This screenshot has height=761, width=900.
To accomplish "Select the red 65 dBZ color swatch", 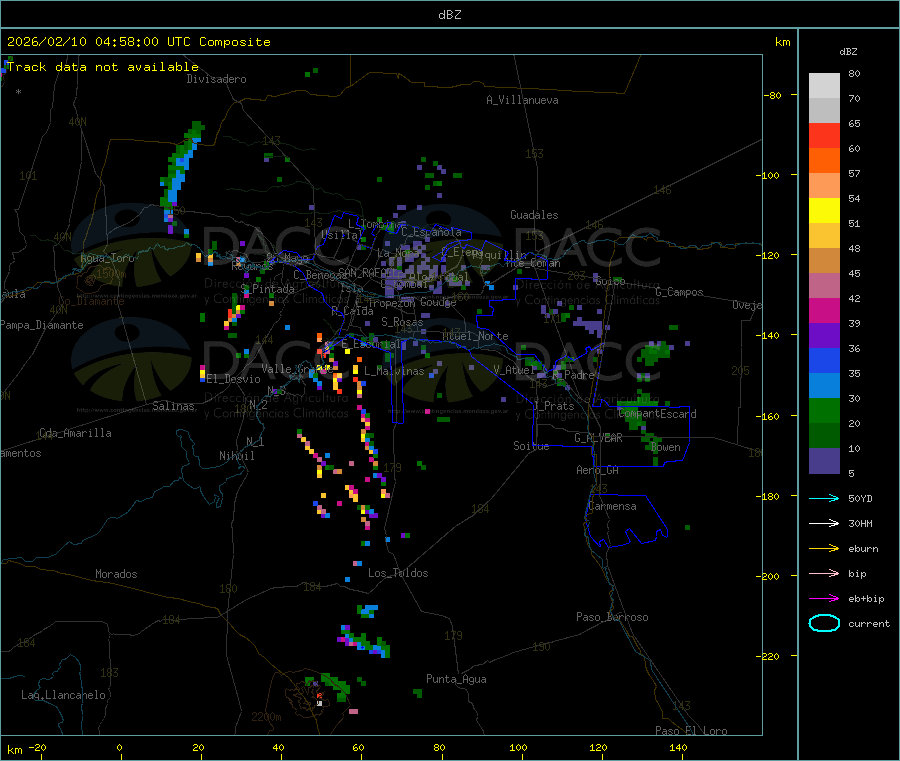I will pos(824,135).
